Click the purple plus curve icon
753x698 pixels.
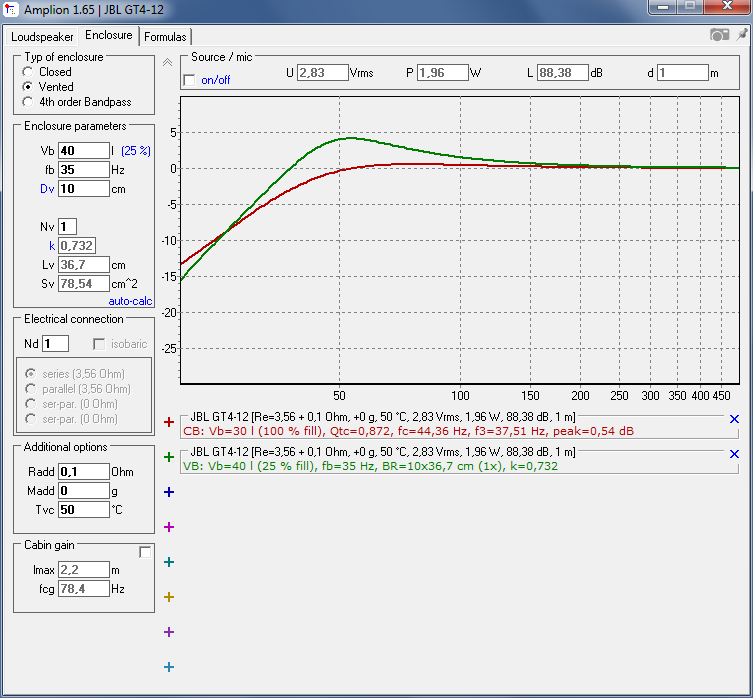point(169,632)
